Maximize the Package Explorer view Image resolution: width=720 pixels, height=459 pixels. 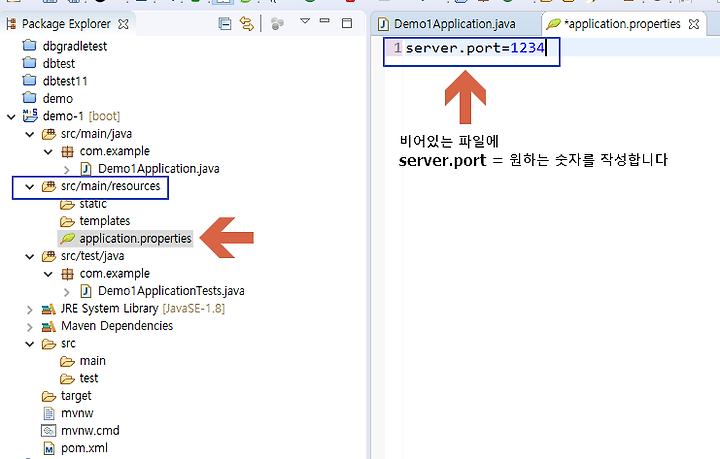347,23
